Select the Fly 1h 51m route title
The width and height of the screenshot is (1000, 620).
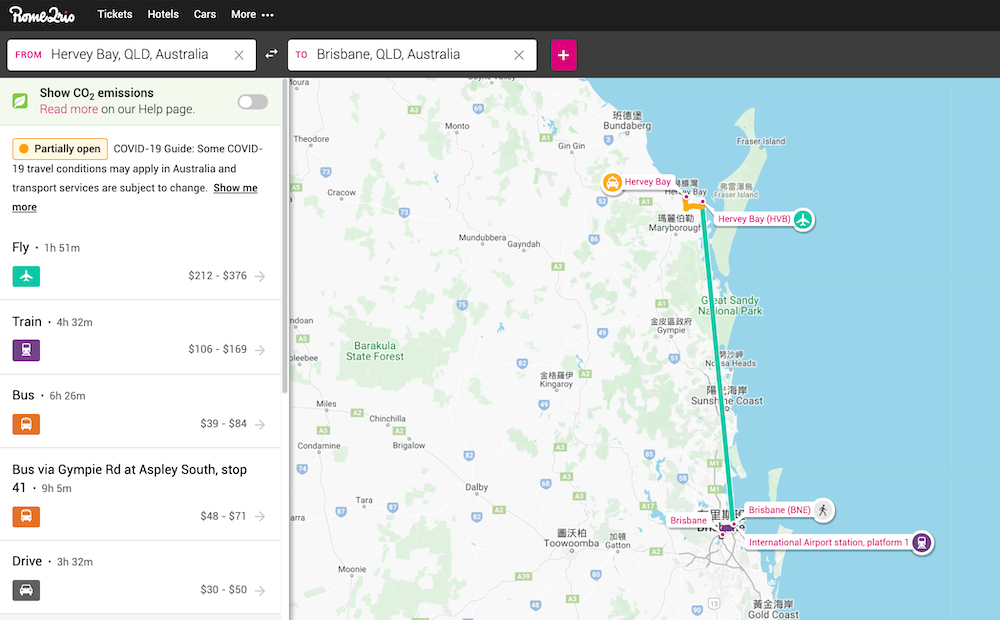coord(46,247)
